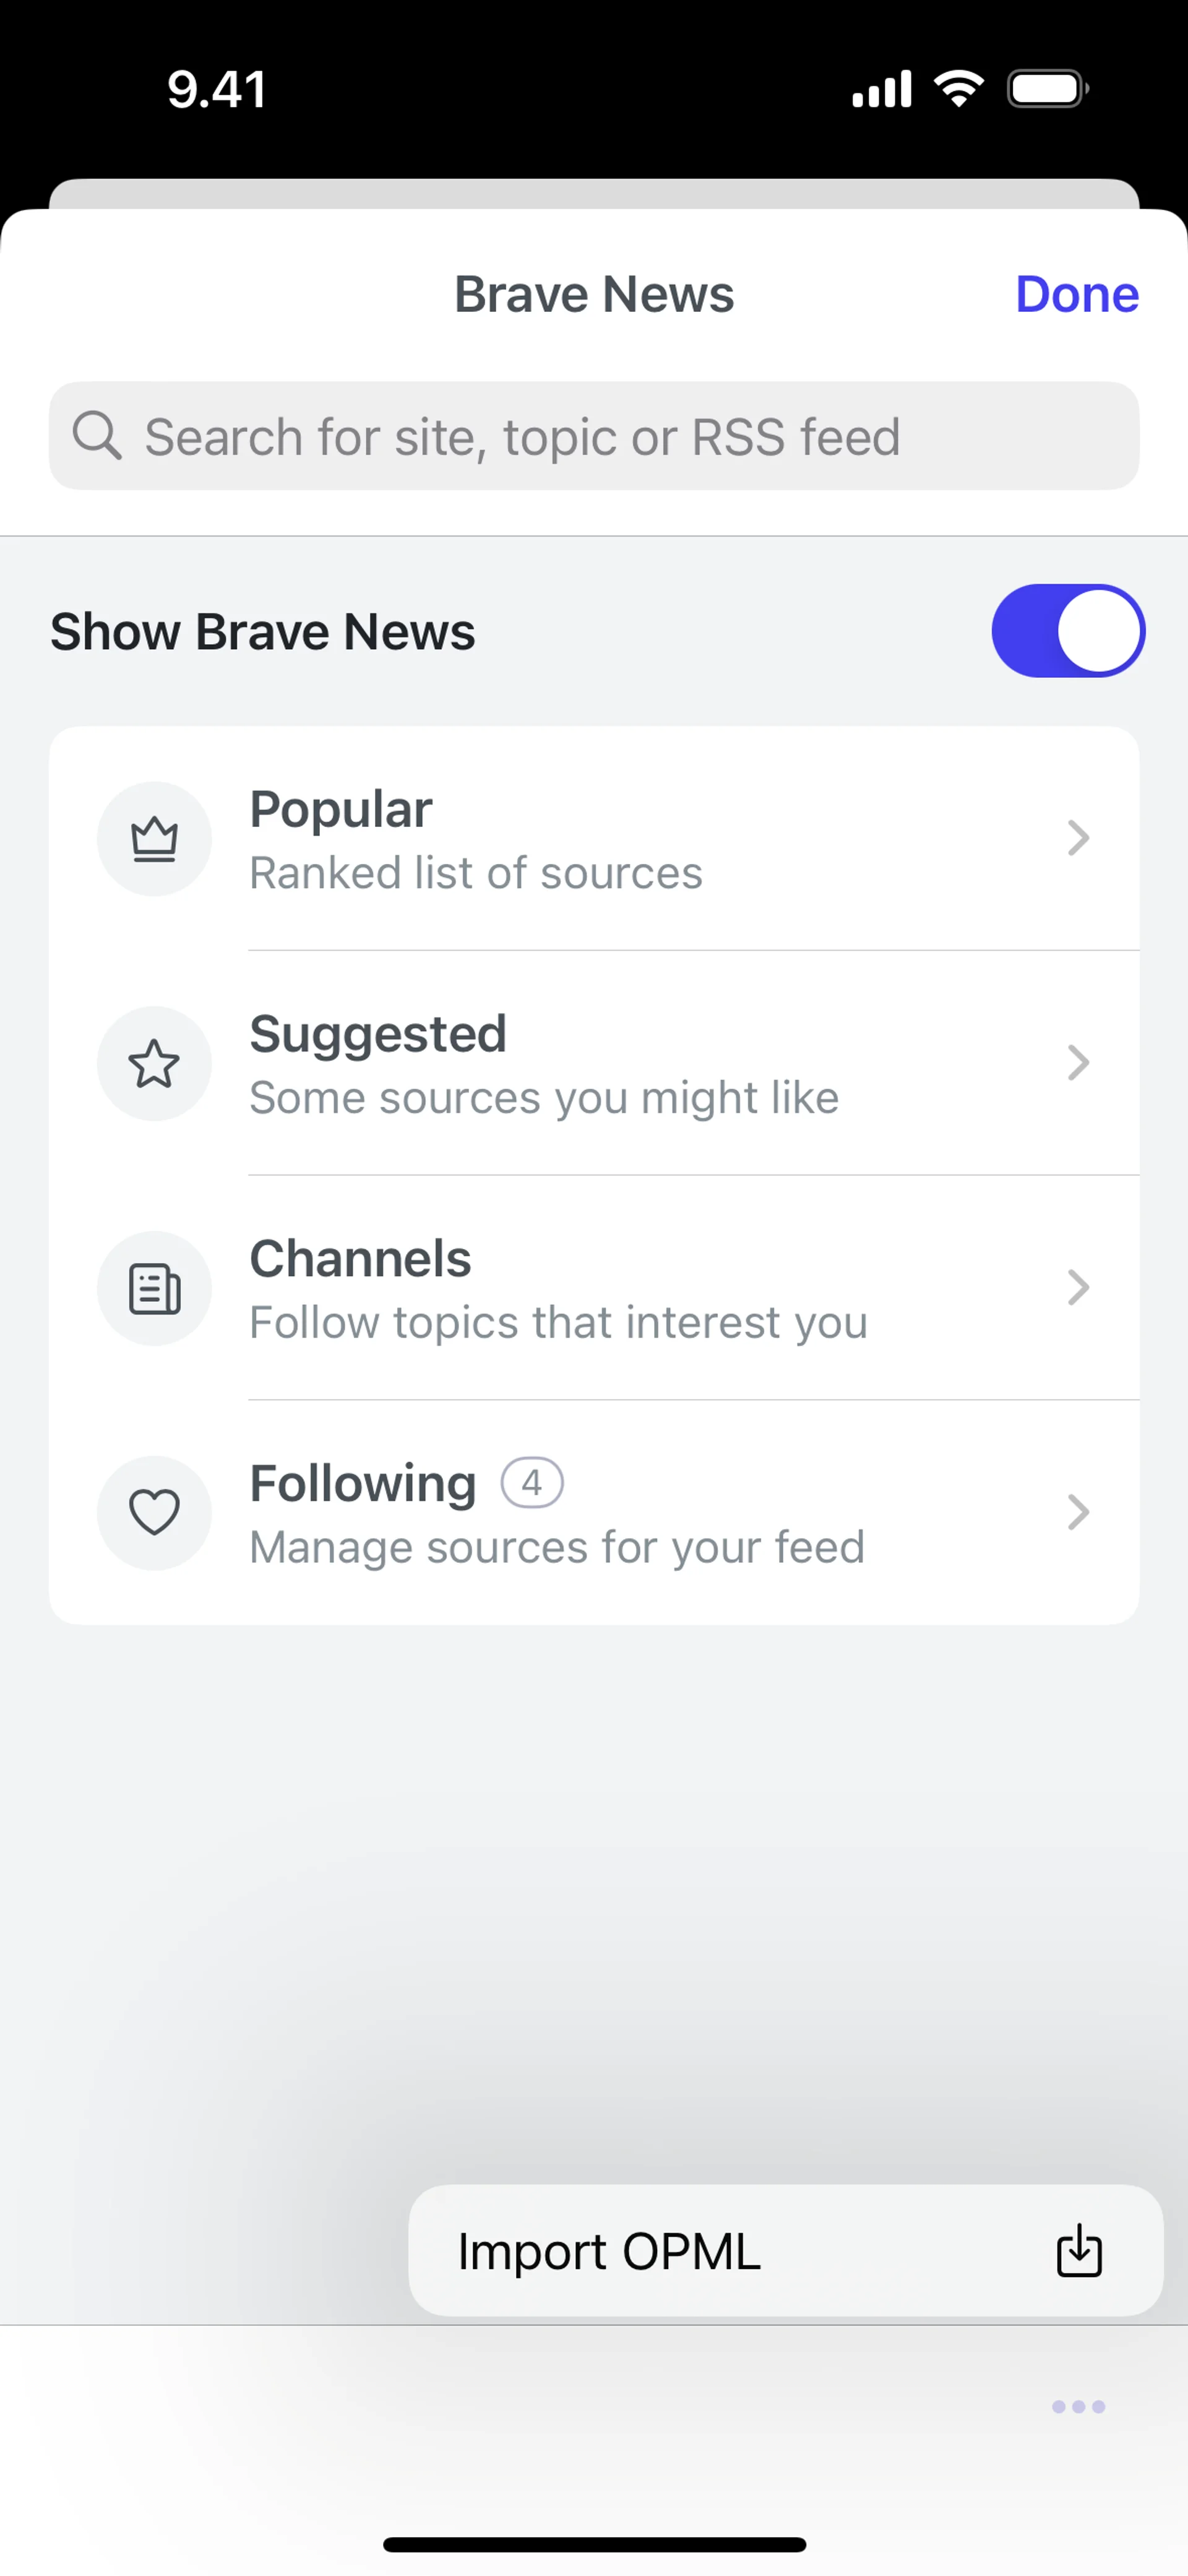Open Channels via its chevron arrow
1188x2576 pixels.
coord(1077,1288)
